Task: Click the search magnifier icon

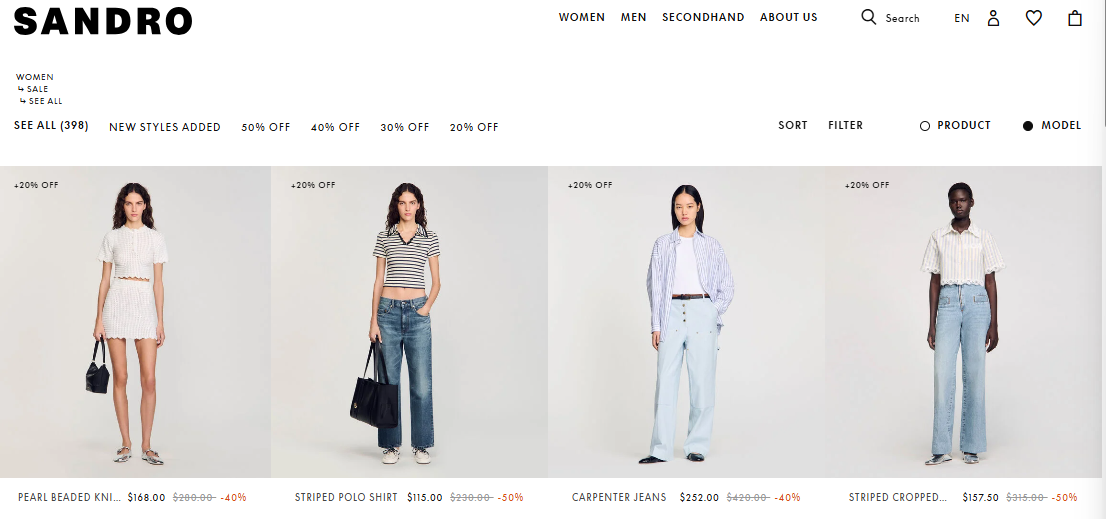Action: tap(868, 17)
